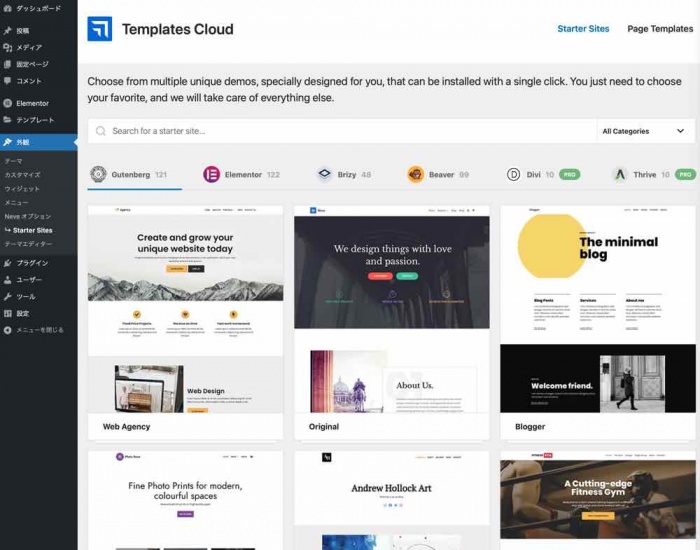The height and width of the screenshot is (550, 700).
Task: Click the Gutenberg builder logo
Action: [98, 174]
